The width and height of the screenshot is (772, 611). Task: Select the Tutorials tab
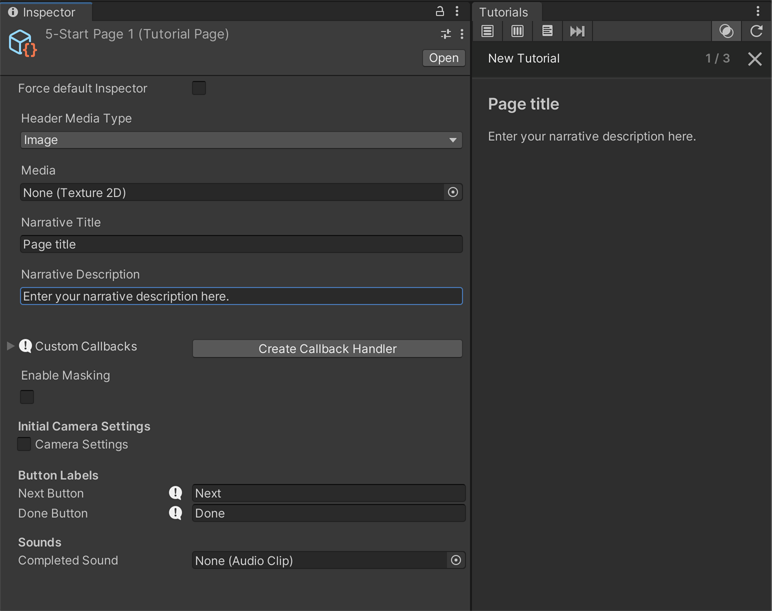coord(503,12)
